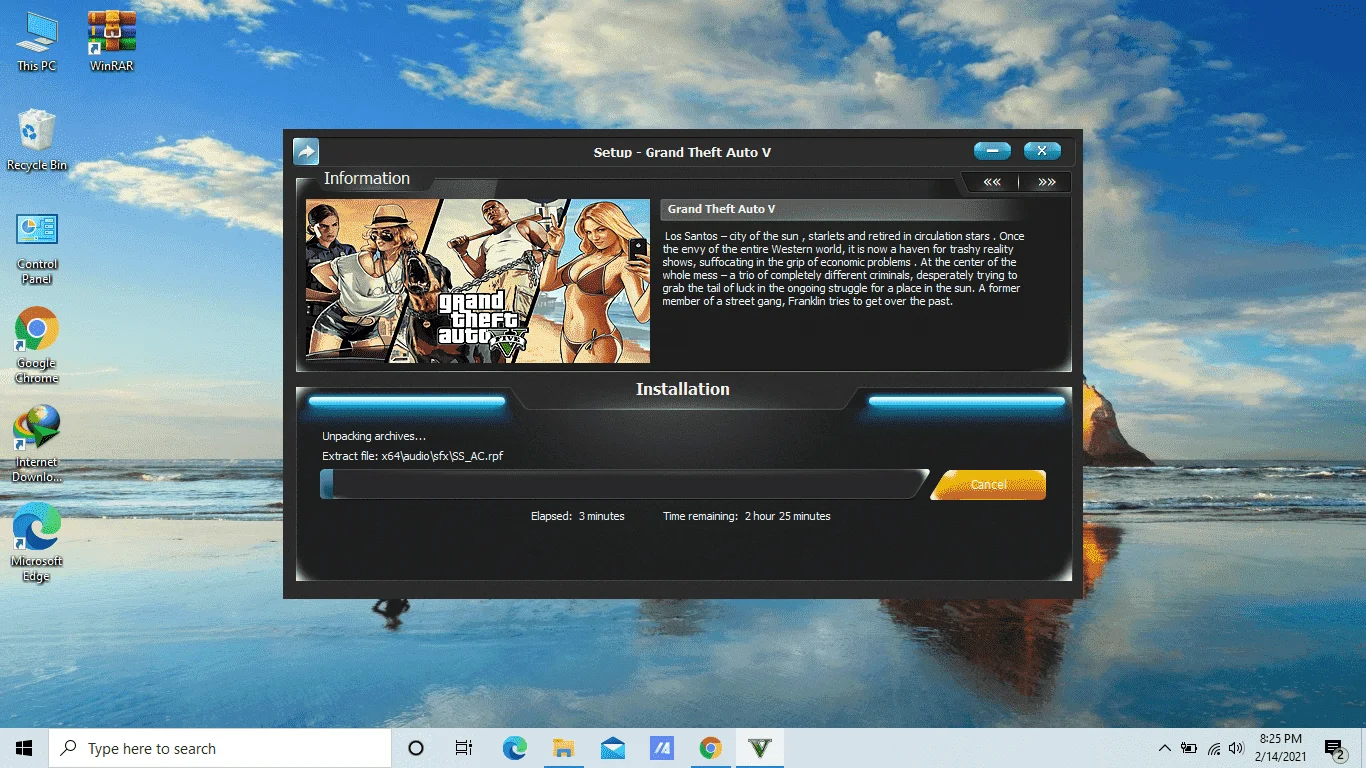This screenshot has width=1366, height=768.
Task: Open Cortana from the taskbar
Action: pos(416,748)
